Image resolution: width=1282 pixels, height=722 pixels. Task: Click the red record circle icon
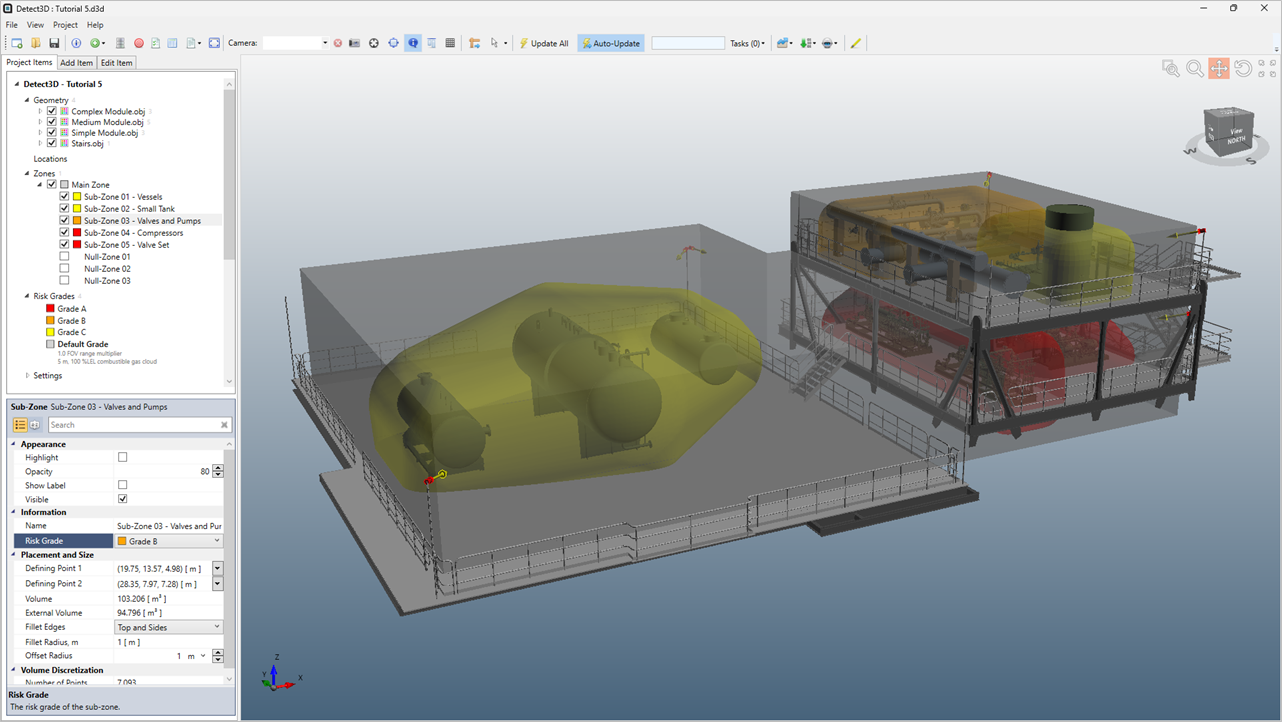coord(139,43)
